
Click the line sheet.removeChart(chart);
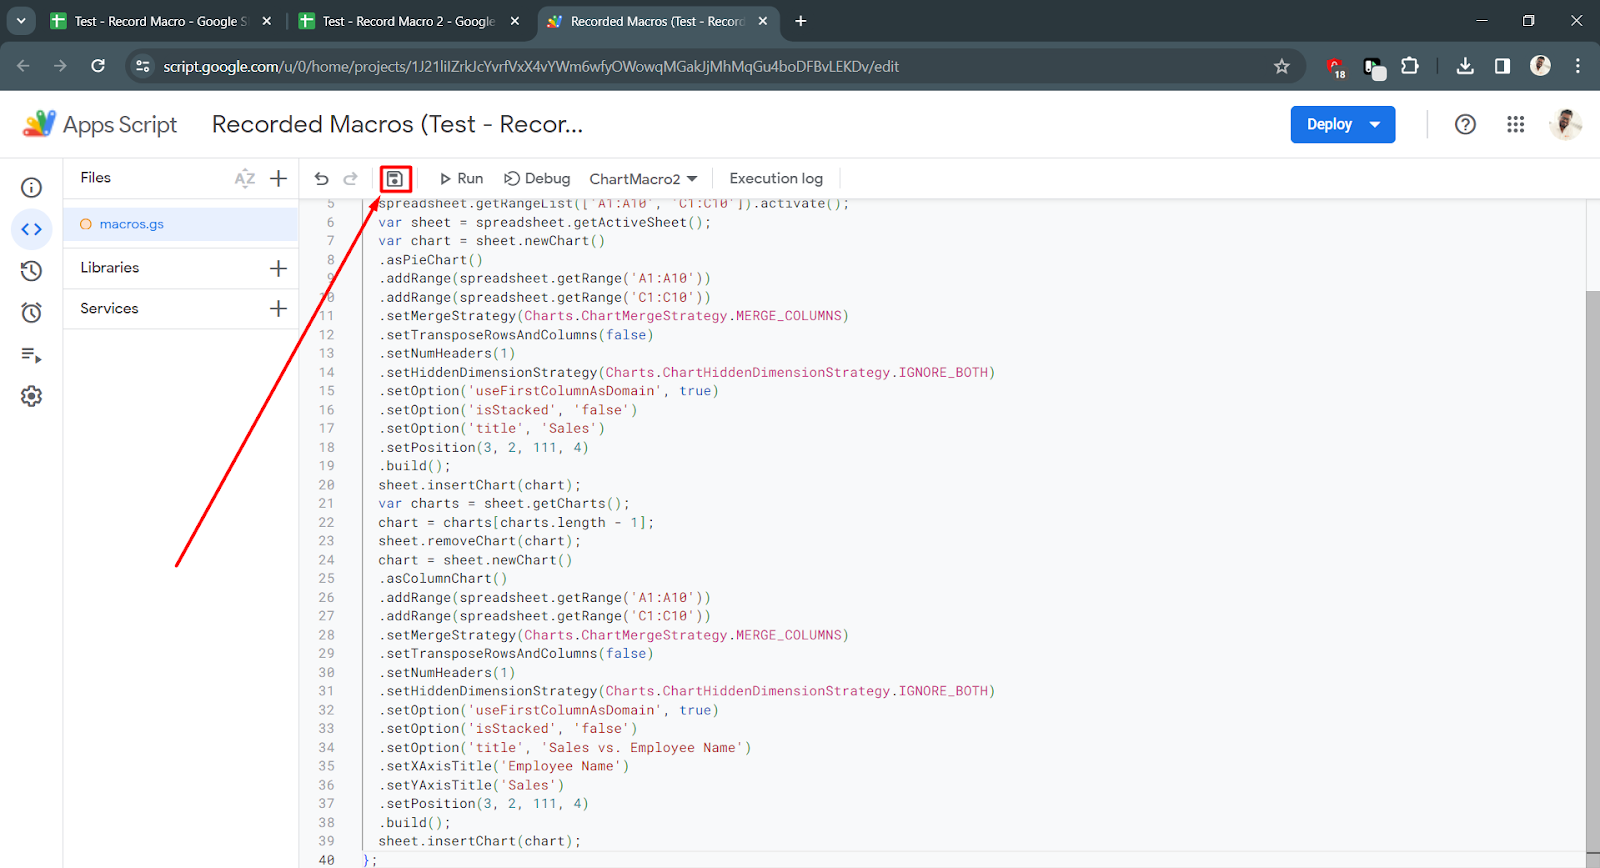point(479,541)
